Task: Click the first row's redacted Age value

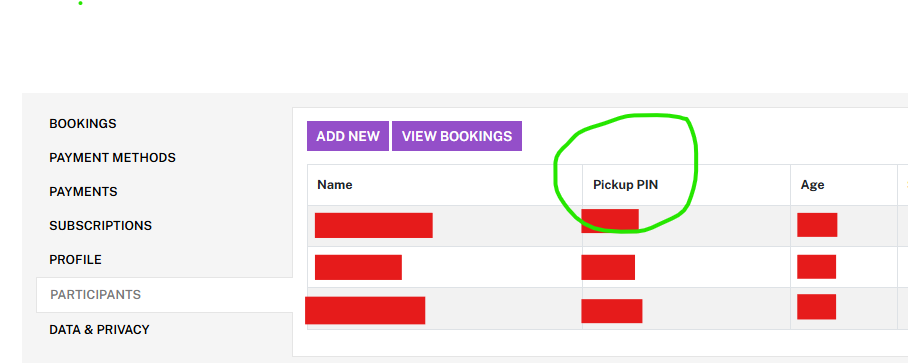Action: pos(817,225)
